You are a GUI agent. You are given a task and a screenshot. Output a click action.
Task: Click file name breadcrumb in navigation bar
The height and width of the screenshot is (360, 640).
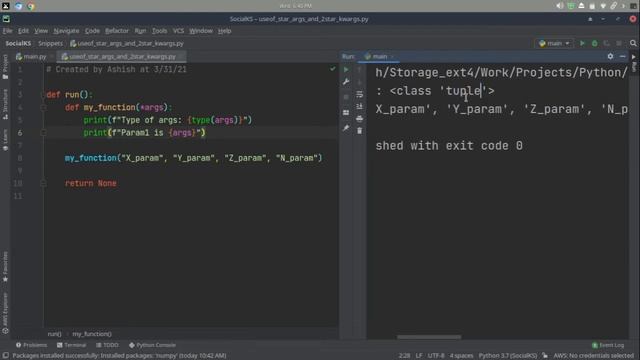127,43
